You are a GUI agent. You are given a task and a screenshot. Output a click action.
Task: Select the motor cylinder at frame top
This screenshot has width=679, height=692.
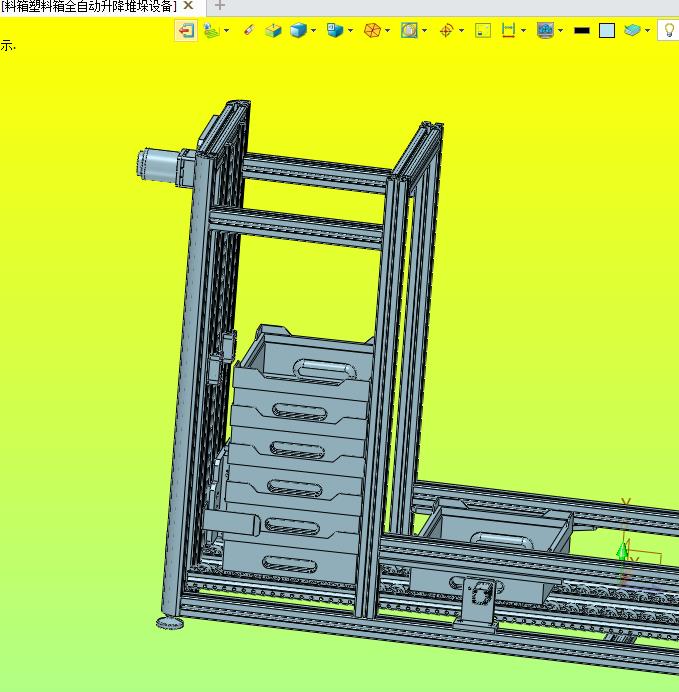(160, 165)
